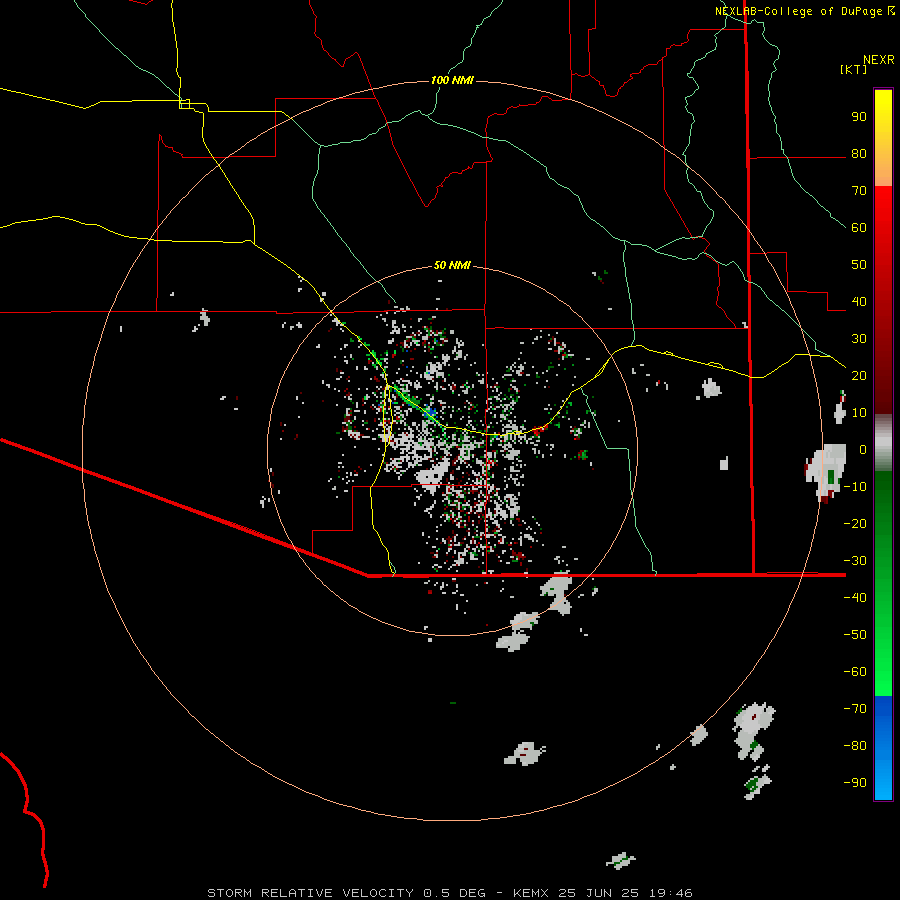Click the -60 value on the velocity scale
Image resolution: width=900 pixels, height=900 pixels.
pyautogui.click(x=855, y=672)
